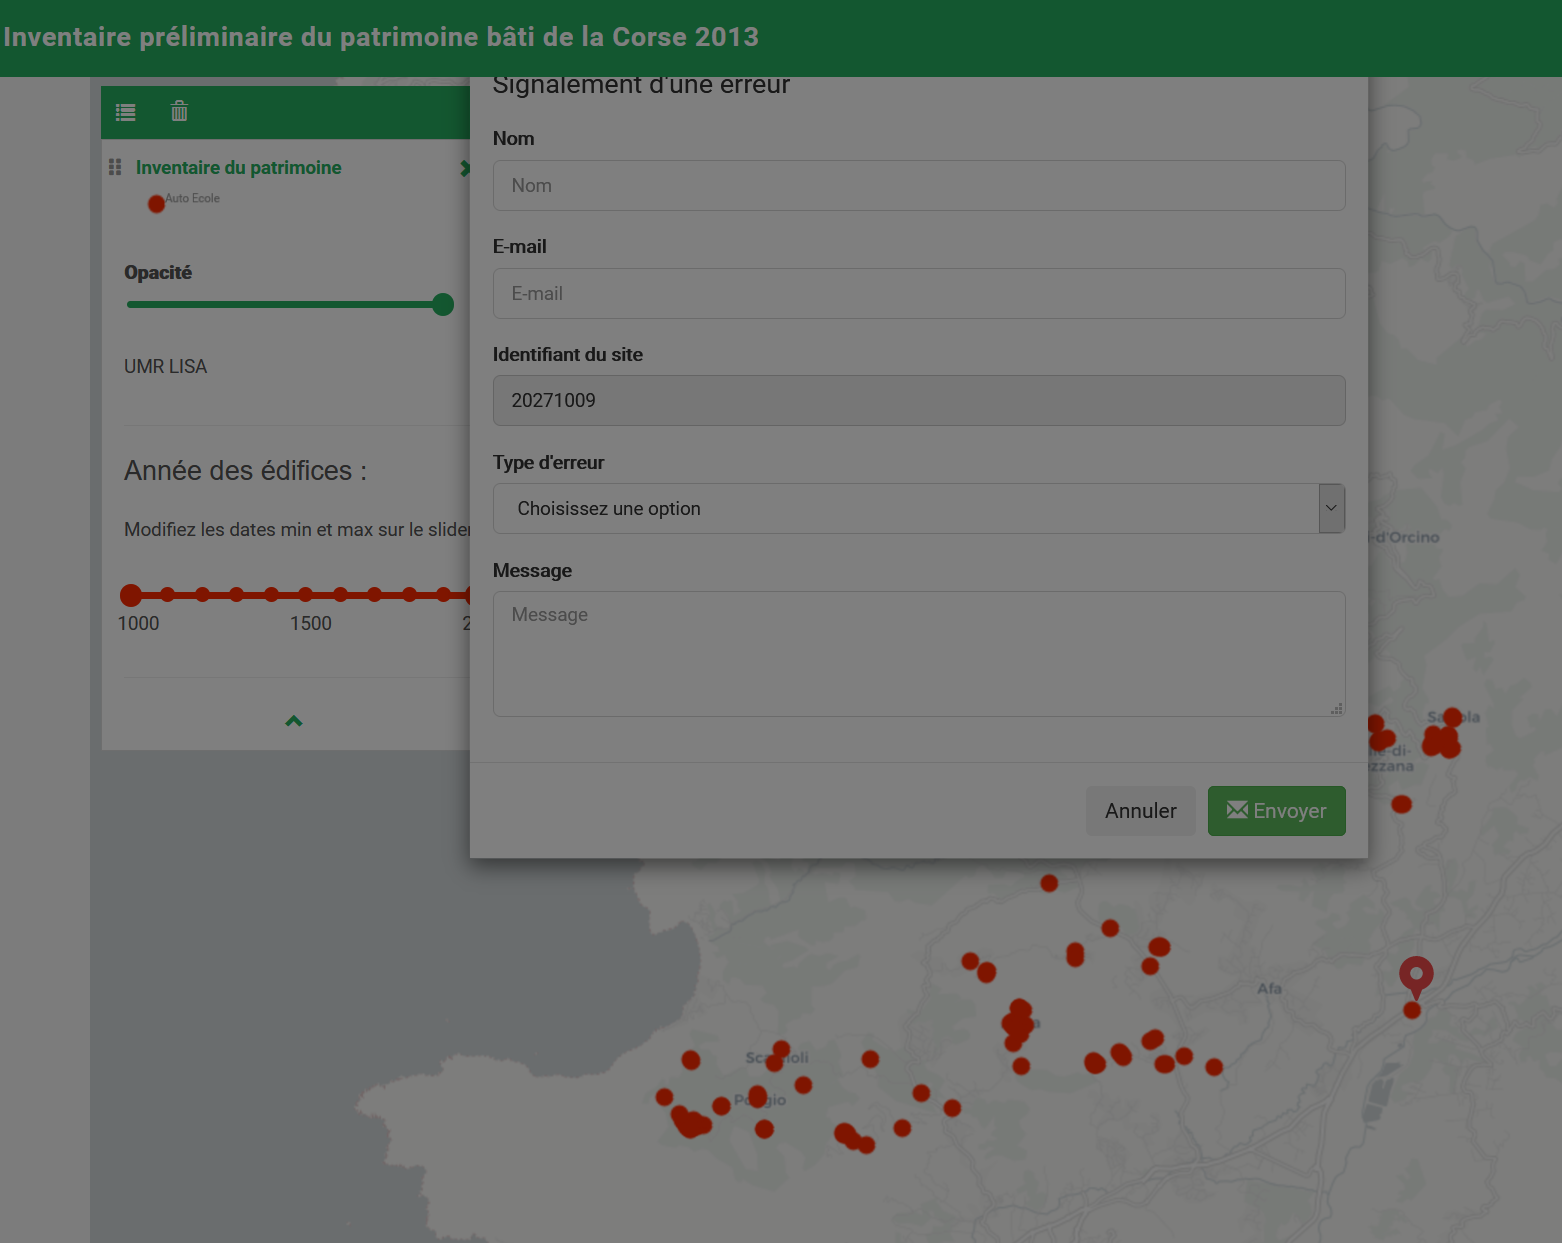Click the Type d'erreur dropdown arrow
1562x1243 pixels.
[1331, 508]
